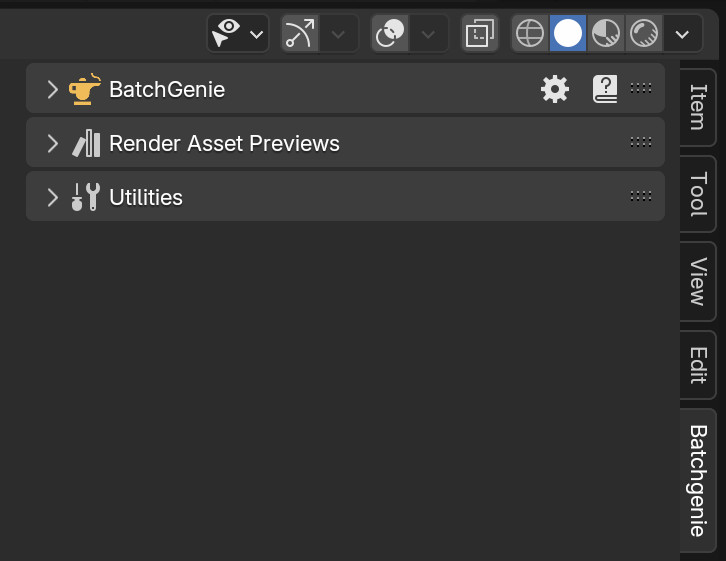Toggle X-ray view icon
726x561 pixels.
[480, 33]
